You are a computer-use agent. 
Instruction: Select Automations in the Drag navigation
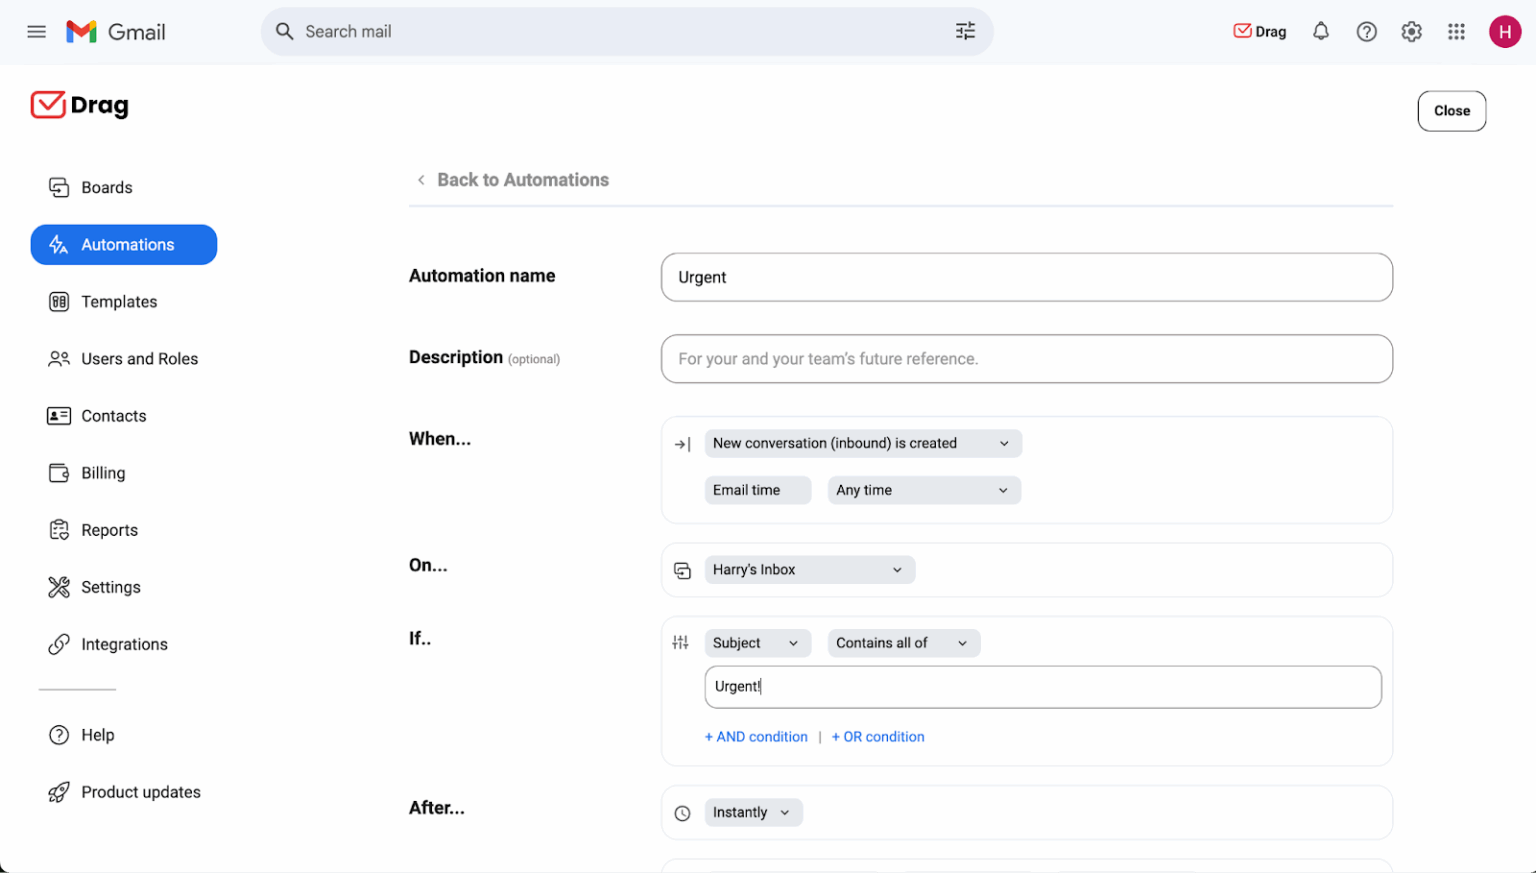(x=127, y=244)
